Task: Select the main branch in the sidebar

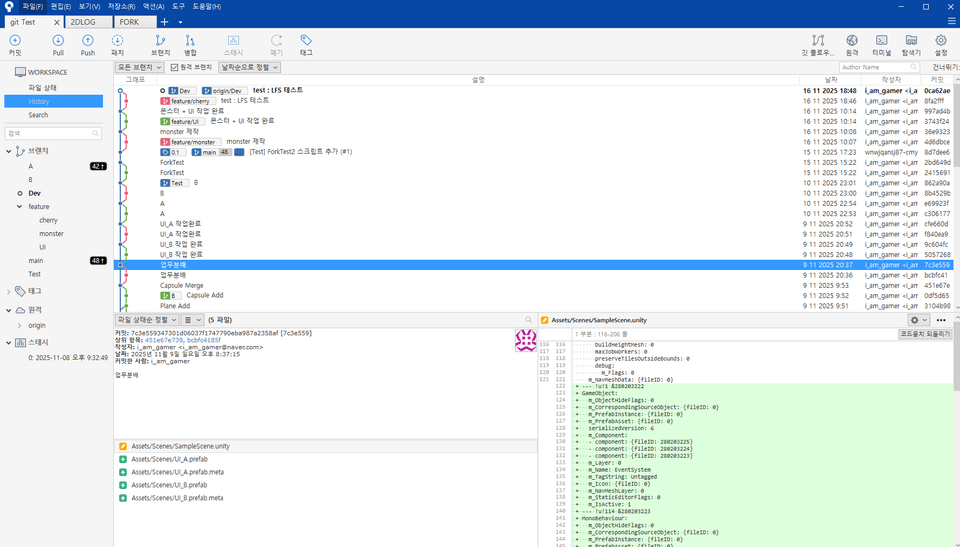Action: coord(36,261)
